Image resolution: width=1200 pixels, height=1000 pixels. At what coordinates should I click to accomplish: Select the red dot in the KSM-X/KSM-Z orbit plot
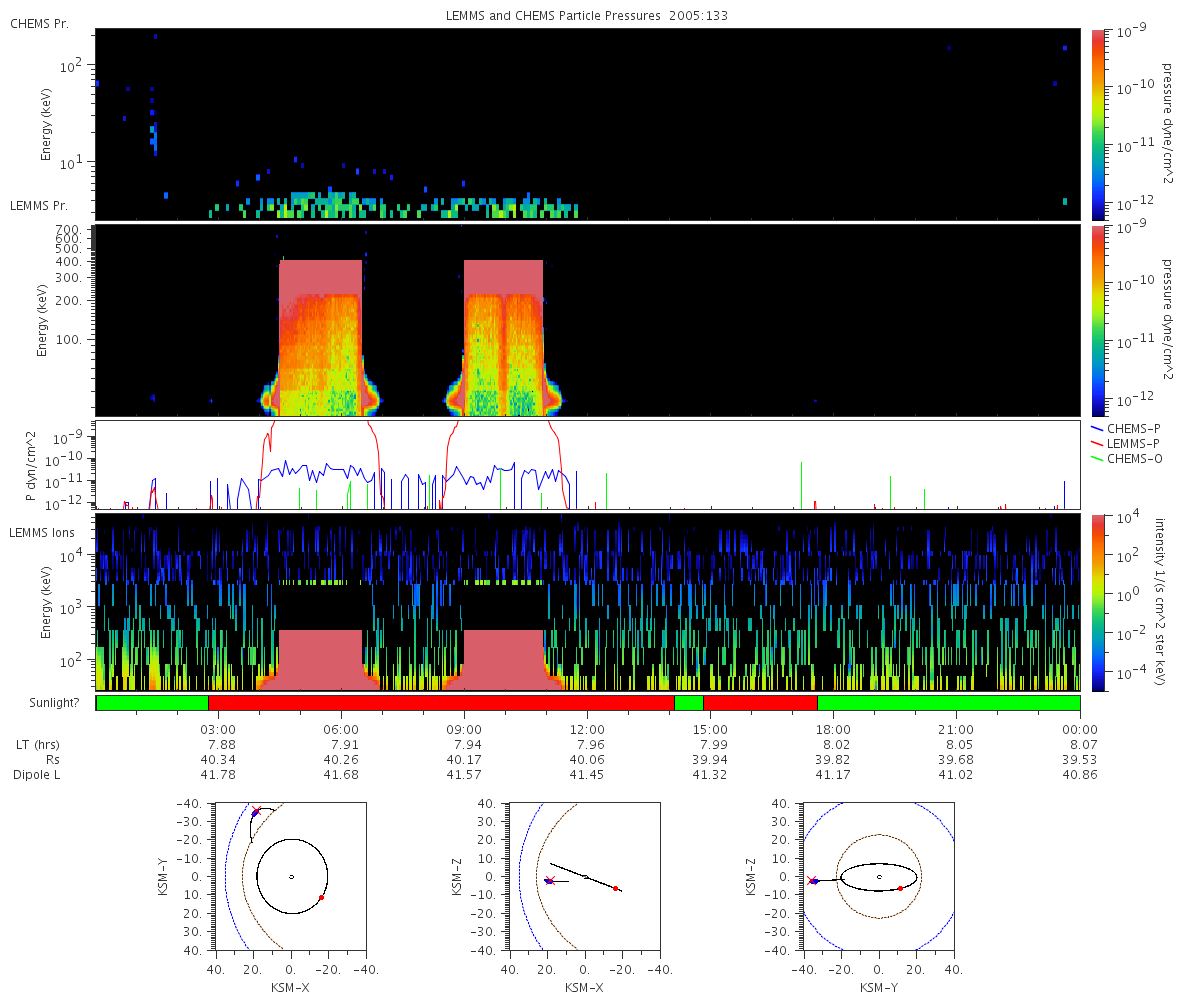click(615, 888)
